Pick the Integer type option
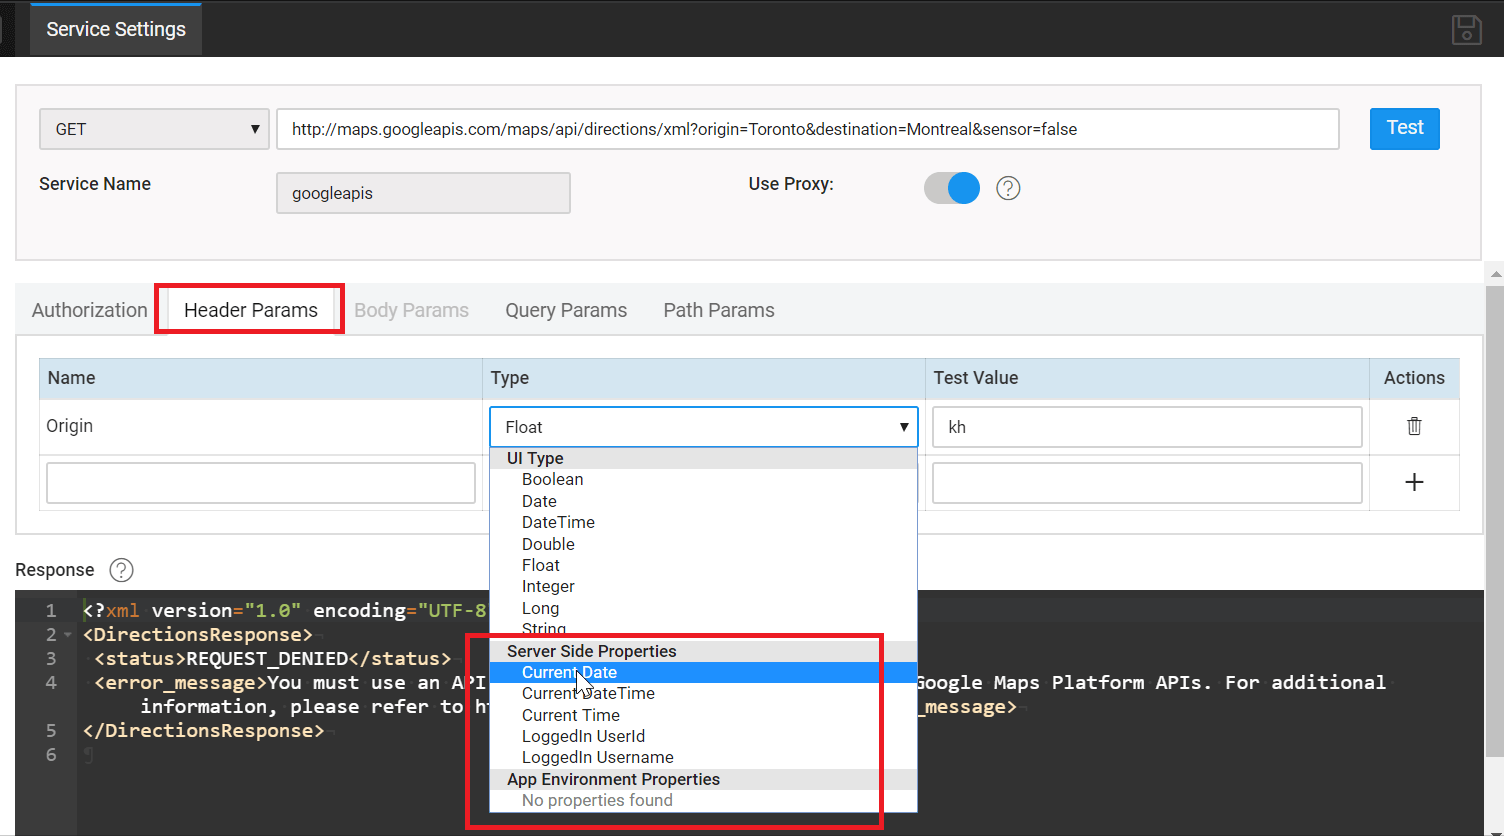 click(x=548, y=586)
